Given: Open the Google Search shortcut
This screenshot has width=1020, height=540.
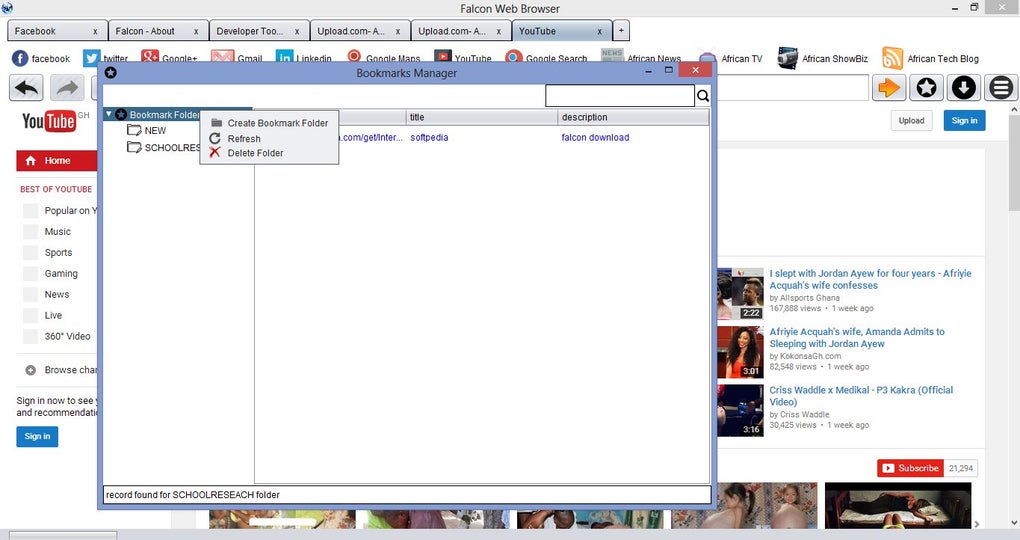Looking at the screenshot, I should 546,59.
